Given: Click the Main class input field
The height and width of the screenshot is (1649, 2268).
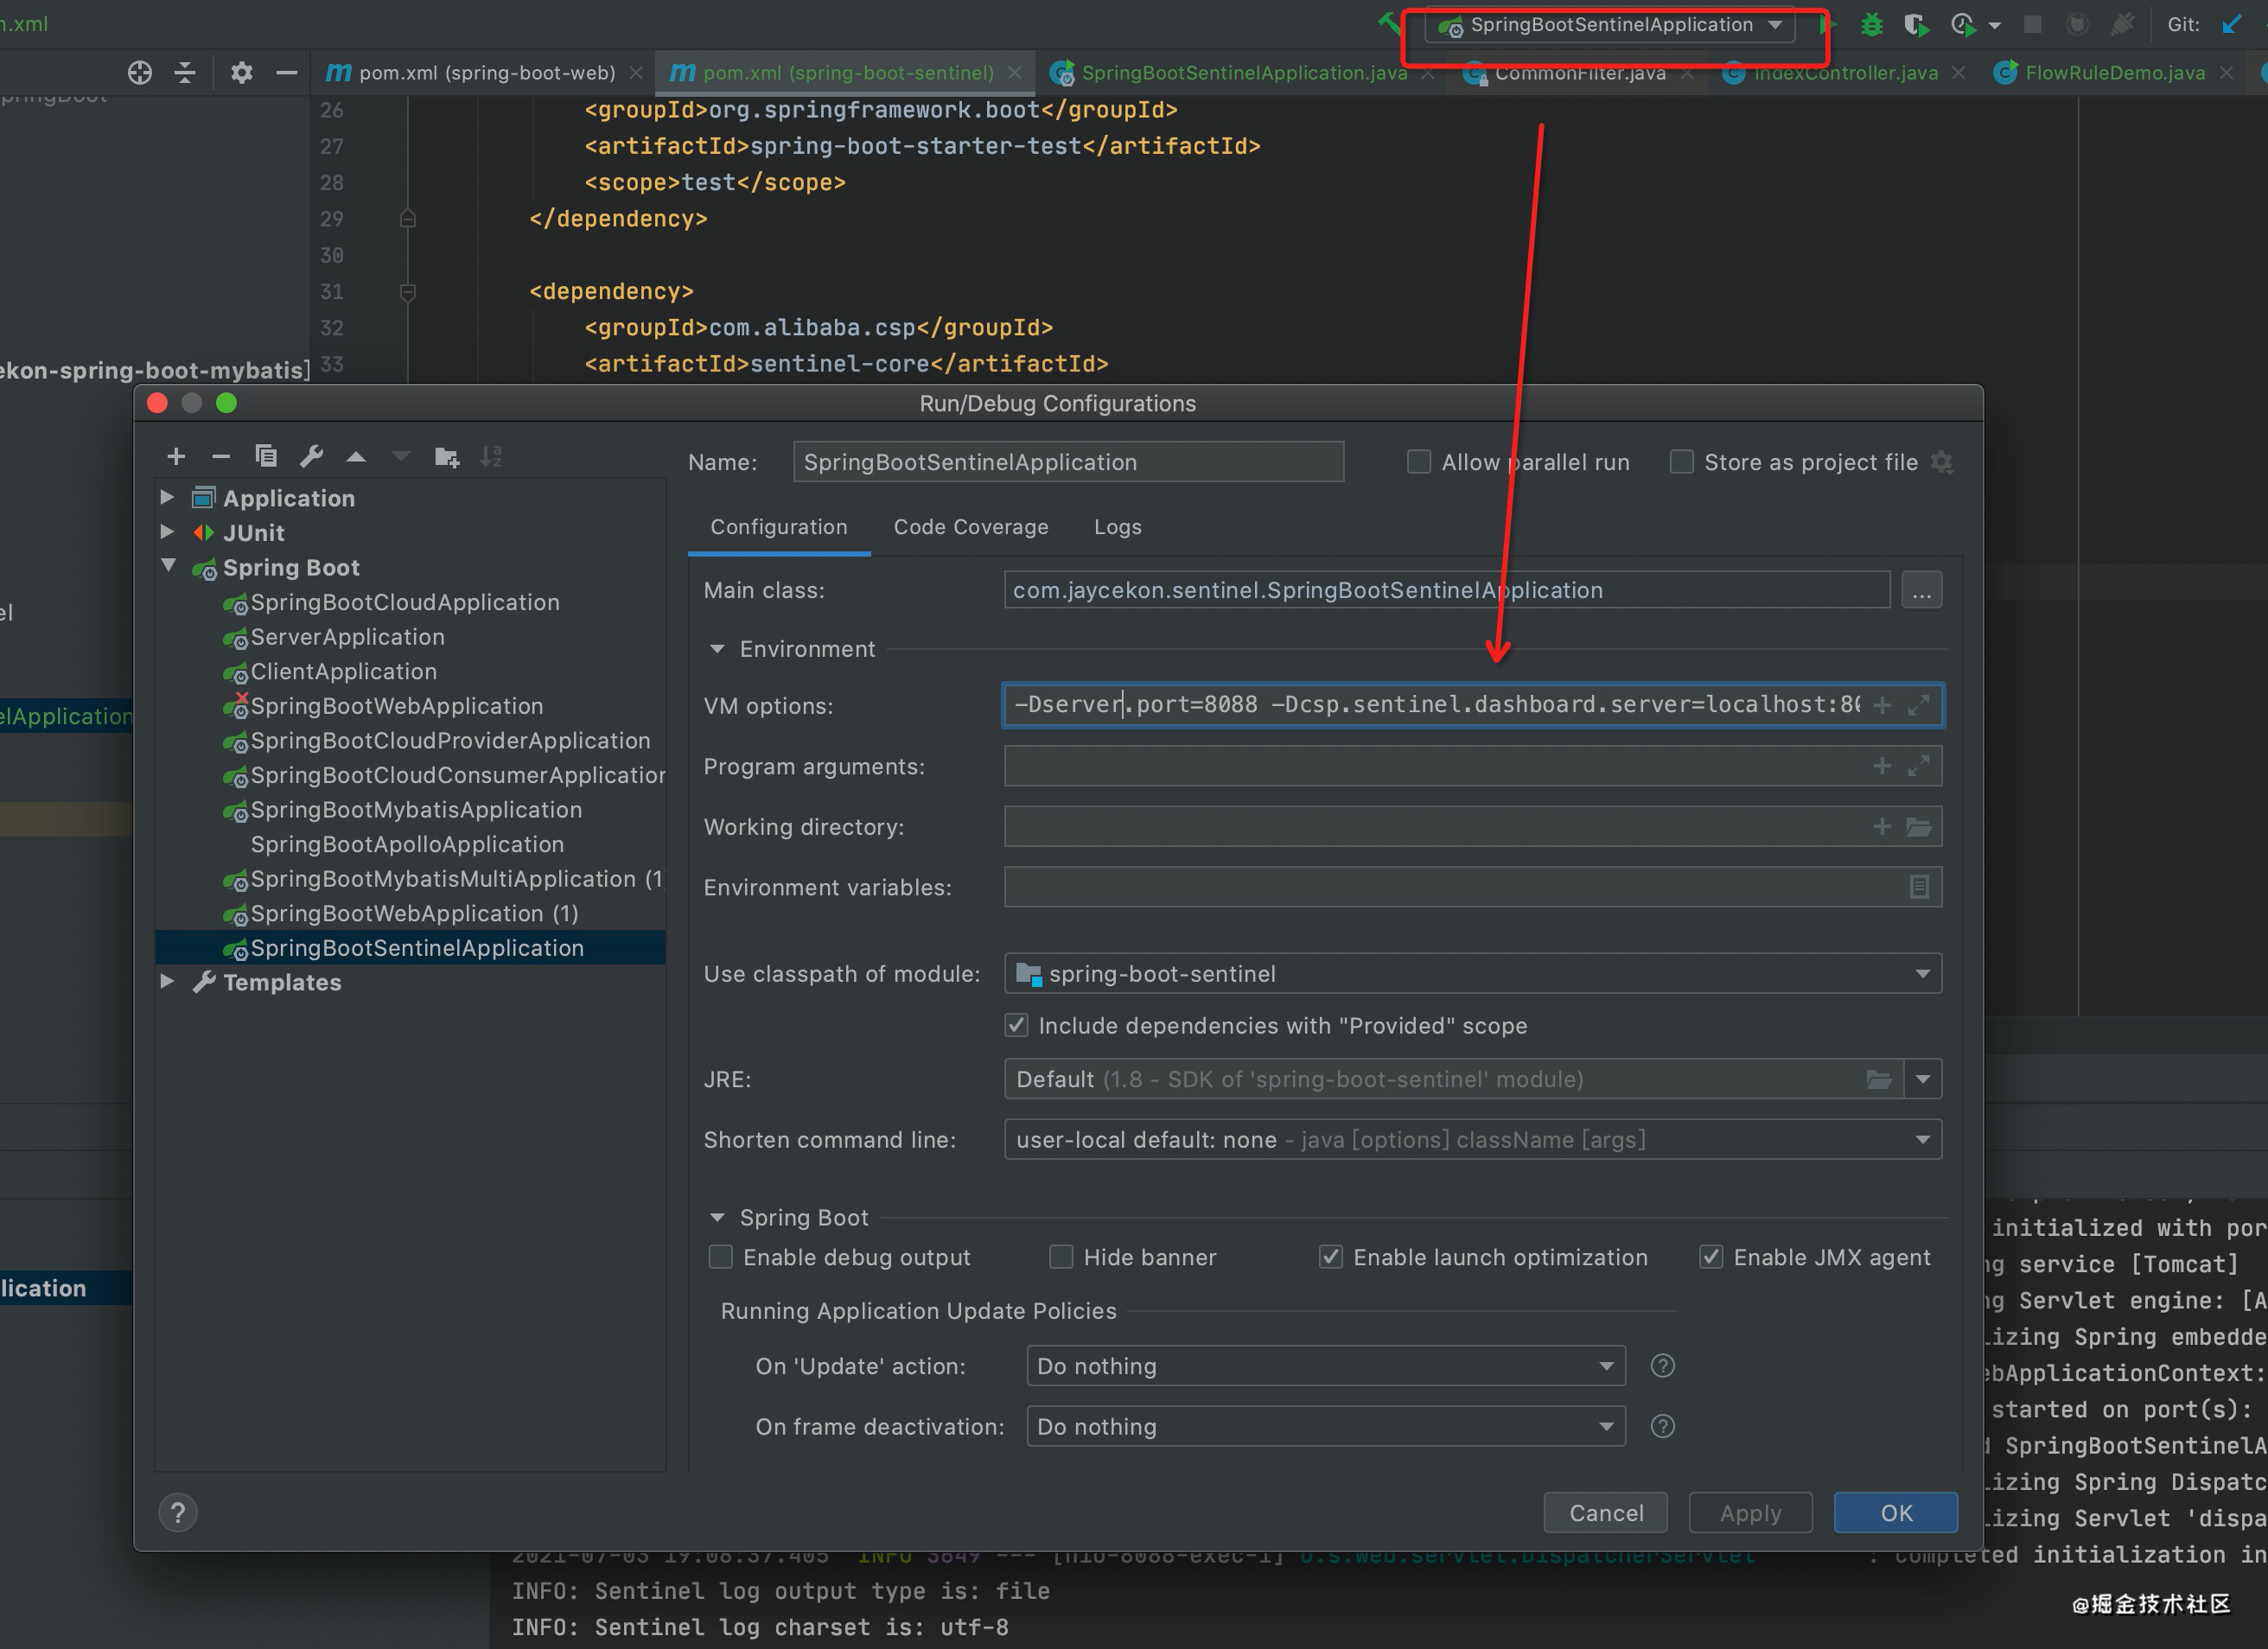Looking at the screenshot, I should [x=1446, y=590].
